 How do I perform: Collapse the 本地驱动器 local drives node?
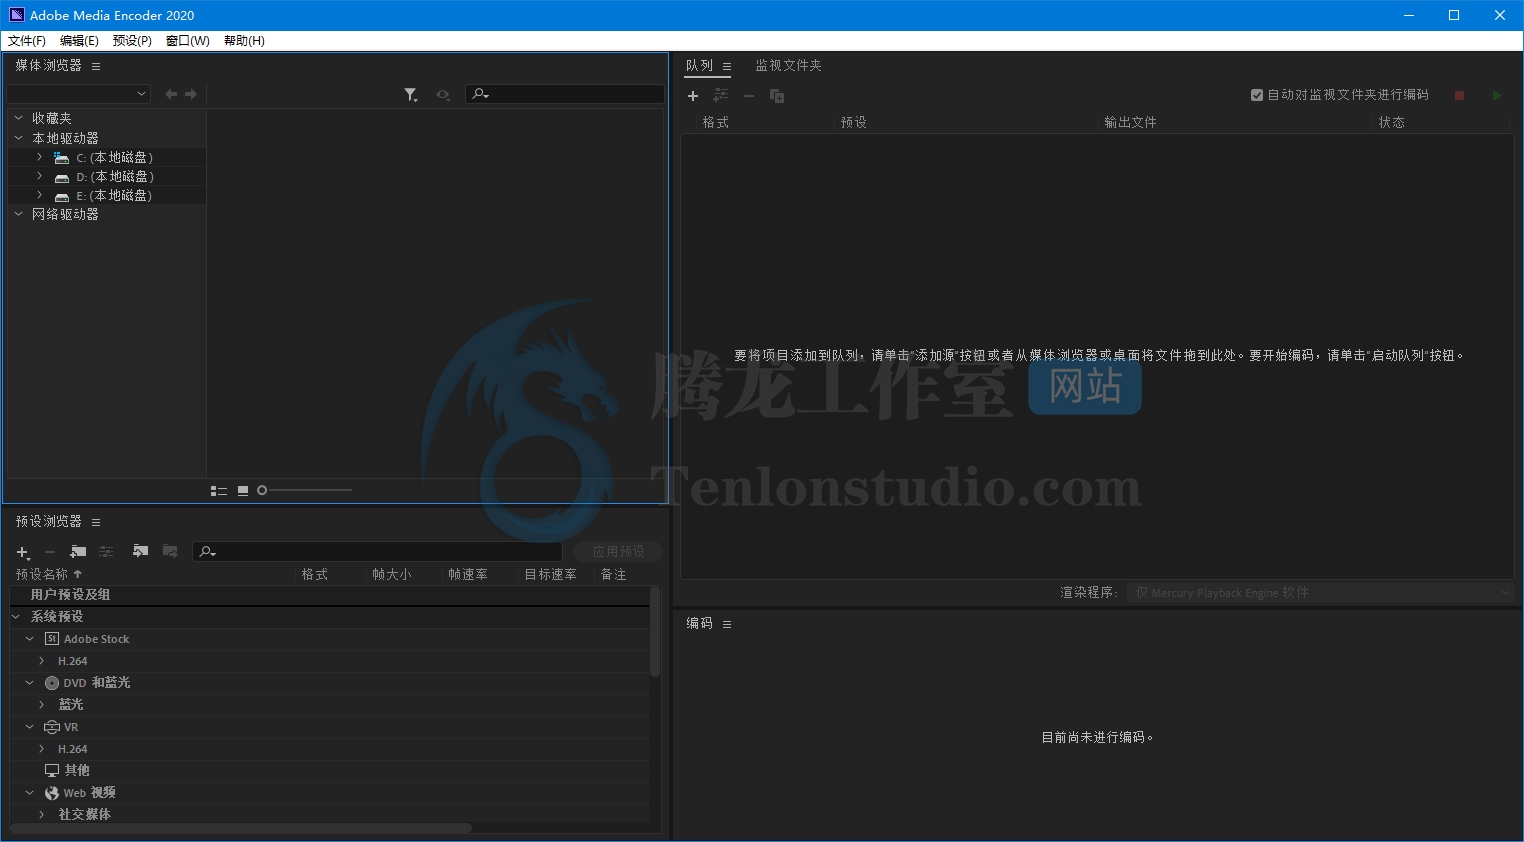pos(18,138)
